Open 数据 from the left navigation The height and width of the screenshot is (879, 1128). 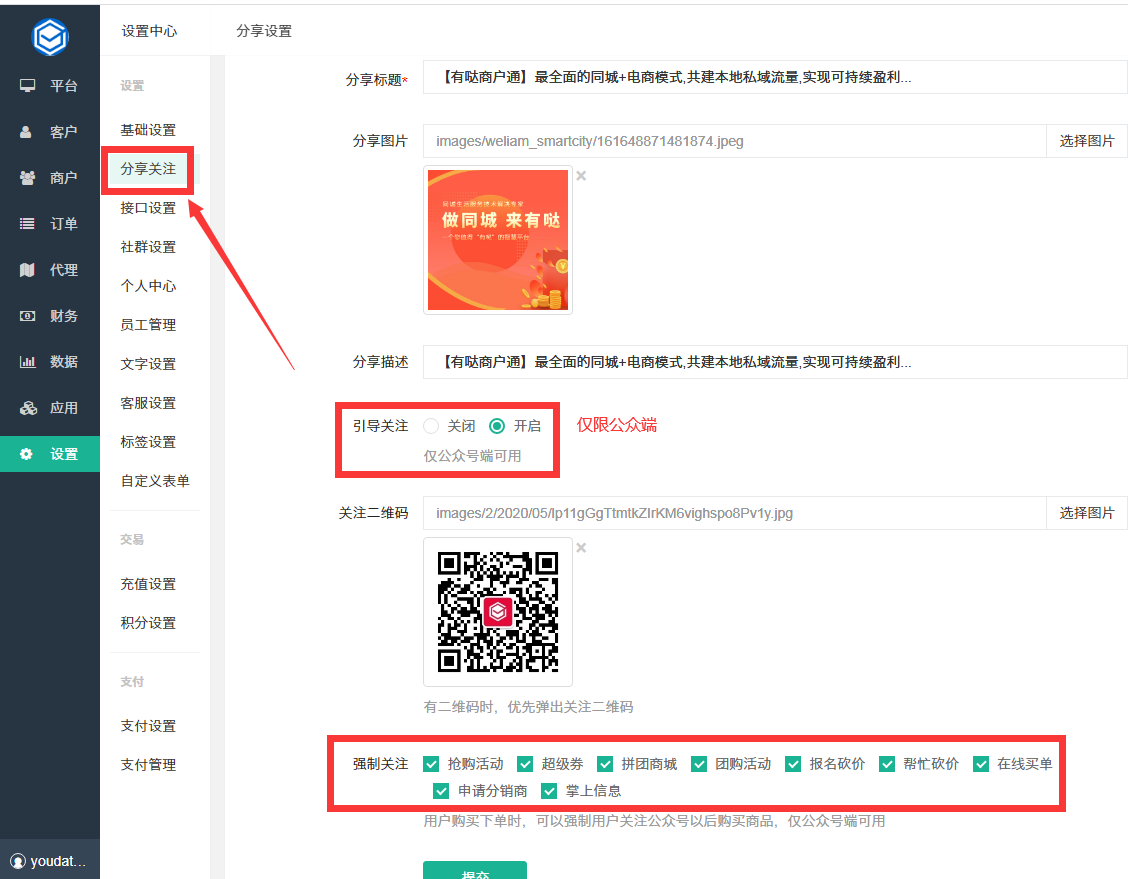coord(50,362)
